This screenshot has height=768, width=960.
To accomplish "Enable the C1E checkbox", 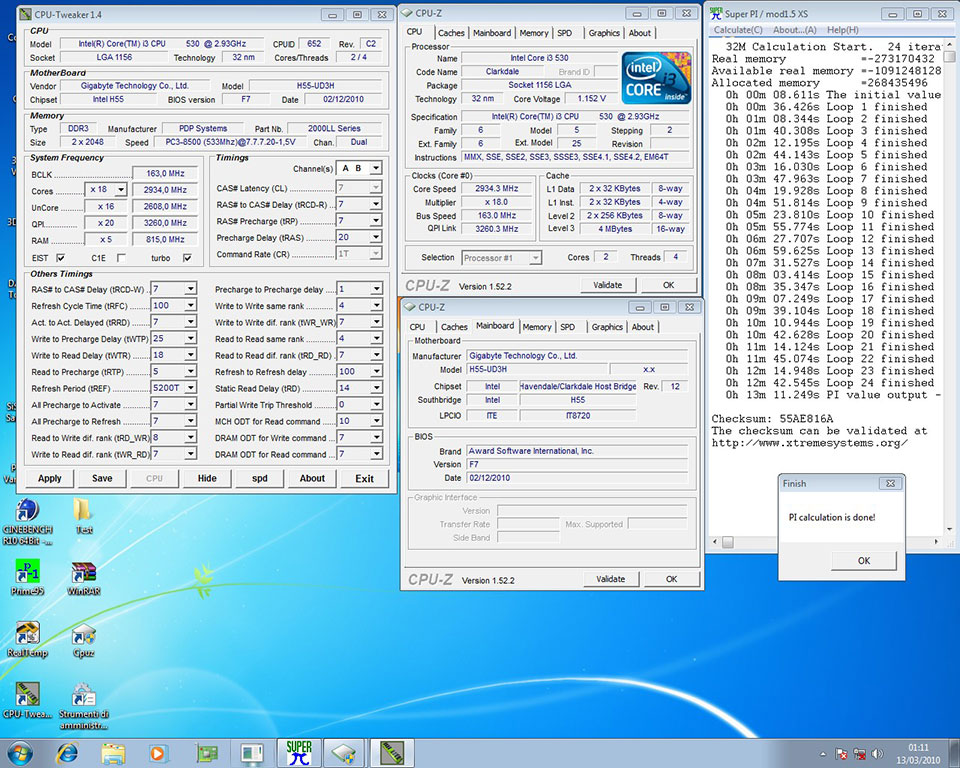I will click(121, 258).
